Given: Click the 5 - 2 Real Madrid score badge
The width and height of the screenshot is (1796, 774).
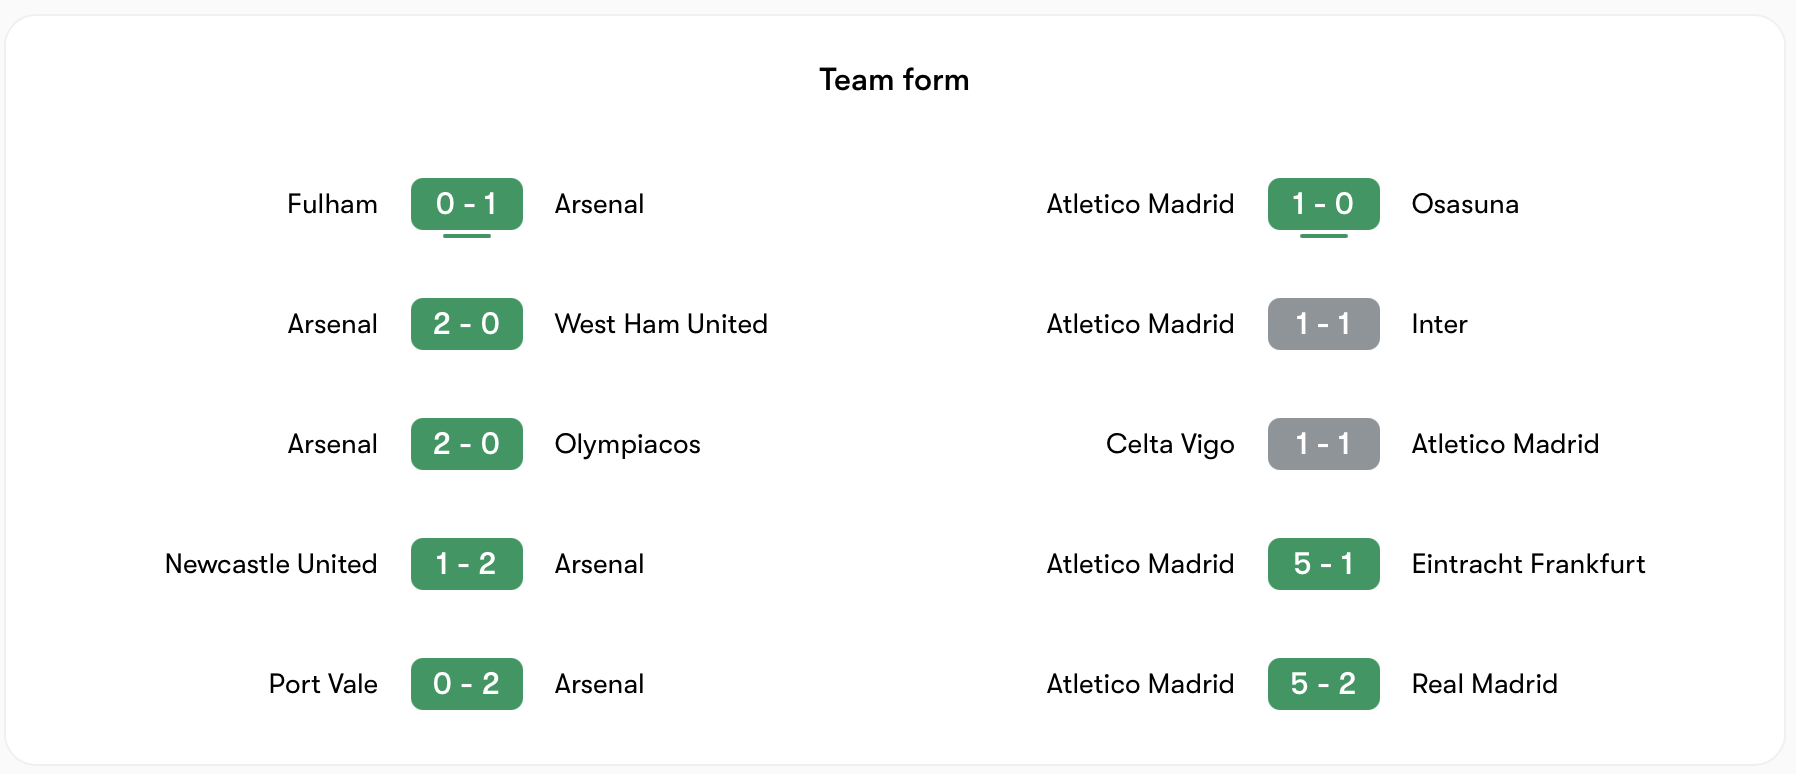Looking at the screenshot, I should click(x=1323, y=684).
